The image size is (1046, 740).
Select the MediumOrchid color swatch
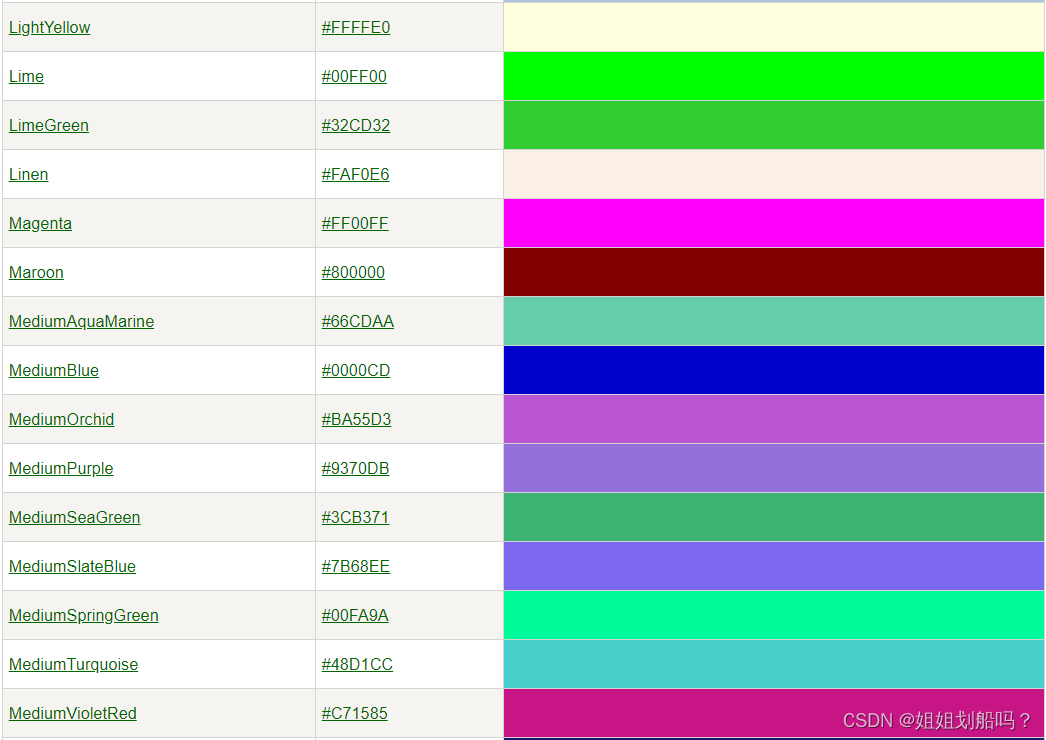[774, 420]
